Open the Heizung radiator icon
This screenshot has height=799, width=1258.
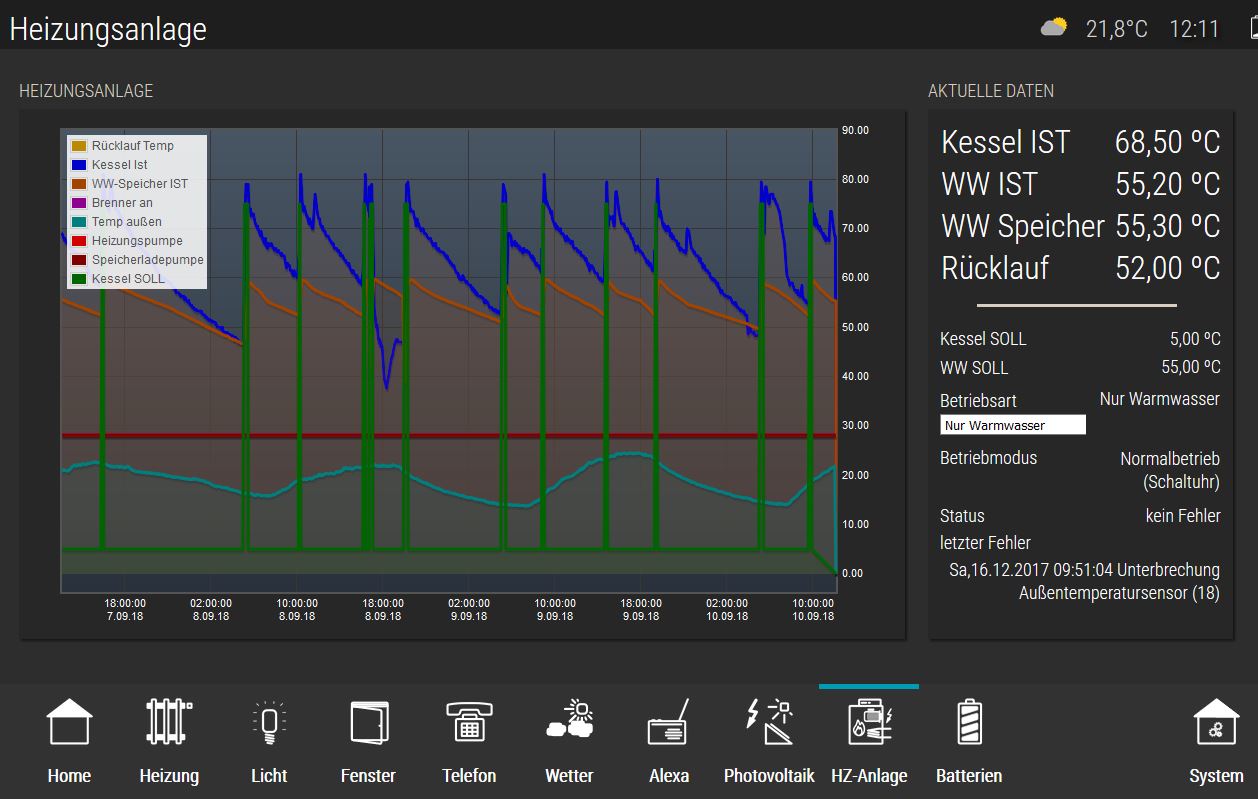coord(169,722)
